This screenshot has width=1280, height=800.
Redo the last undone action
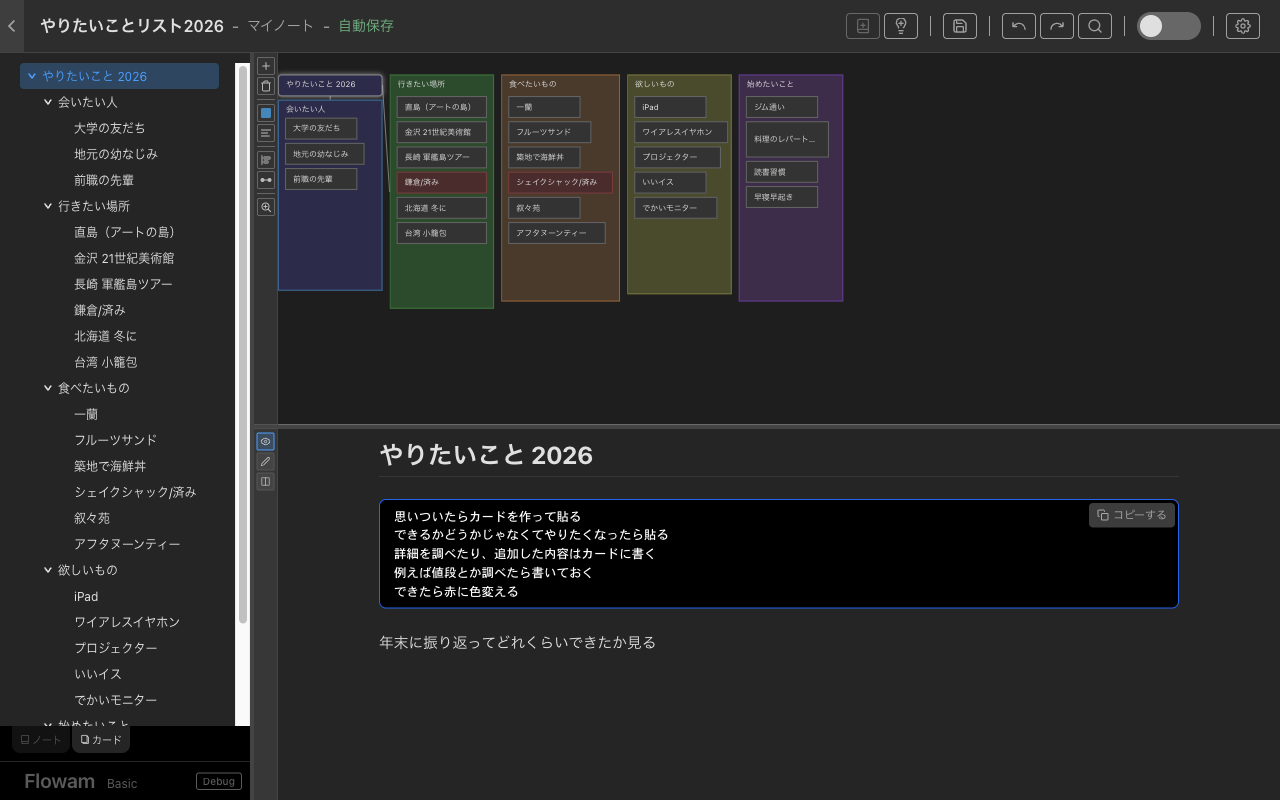click(x=1057, y=26)
